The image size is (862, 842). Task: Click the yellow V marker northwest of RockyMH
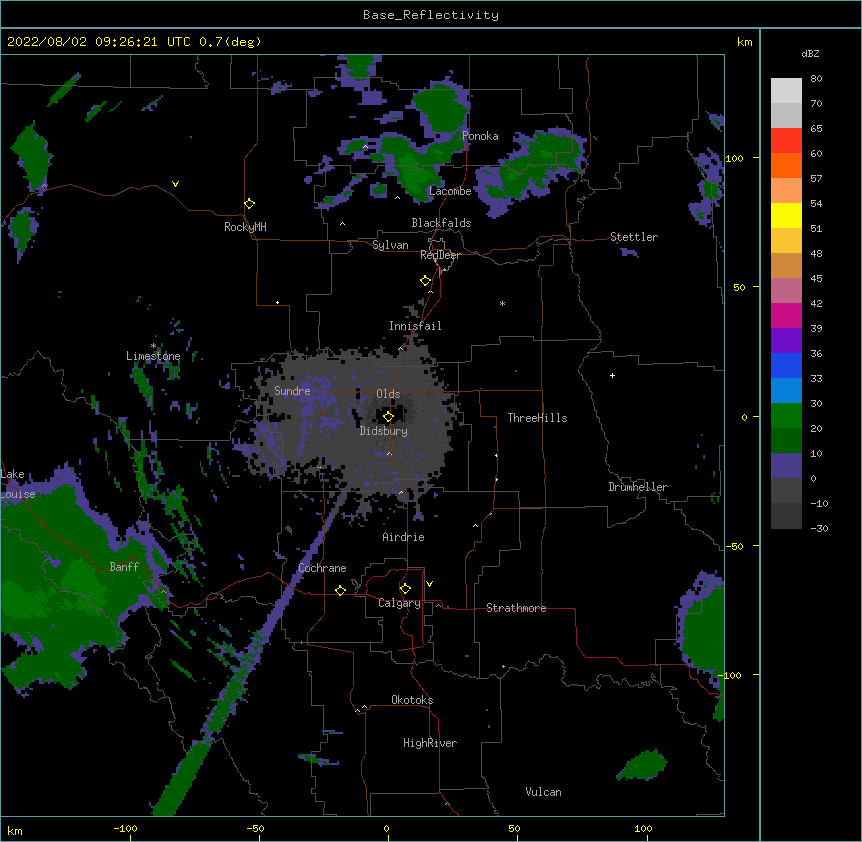[175, 184]
